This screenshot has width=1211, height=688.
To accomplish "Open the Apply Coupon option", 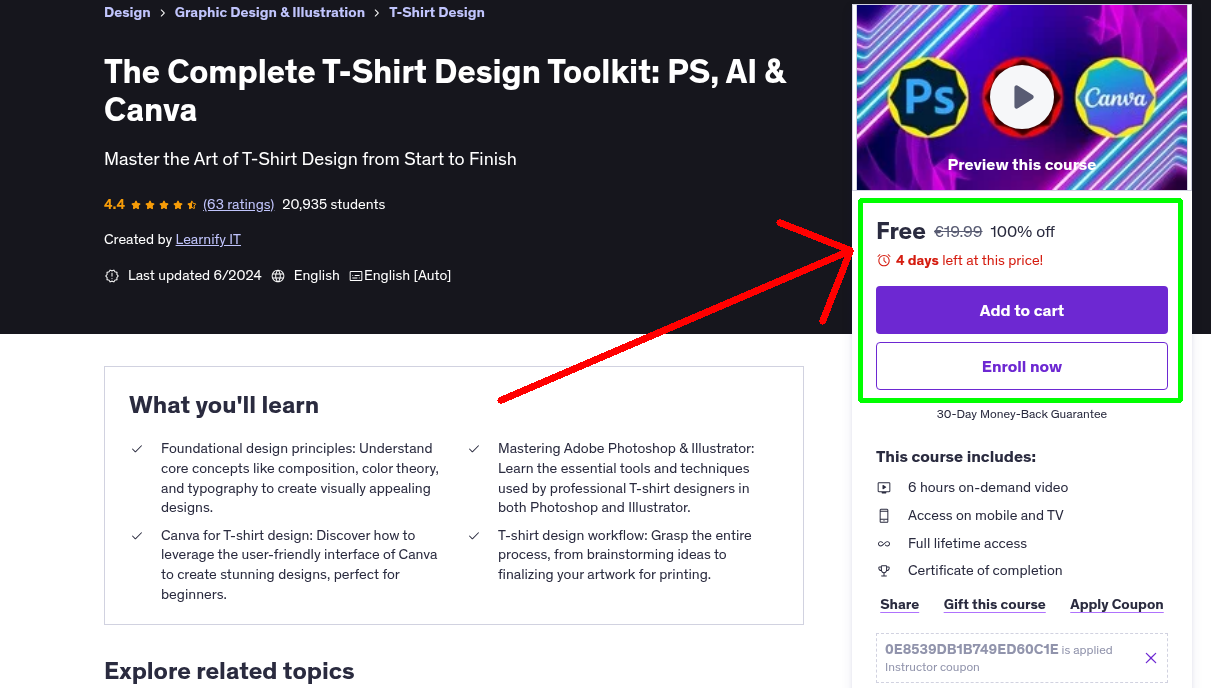I will (x=1117, y=605).
